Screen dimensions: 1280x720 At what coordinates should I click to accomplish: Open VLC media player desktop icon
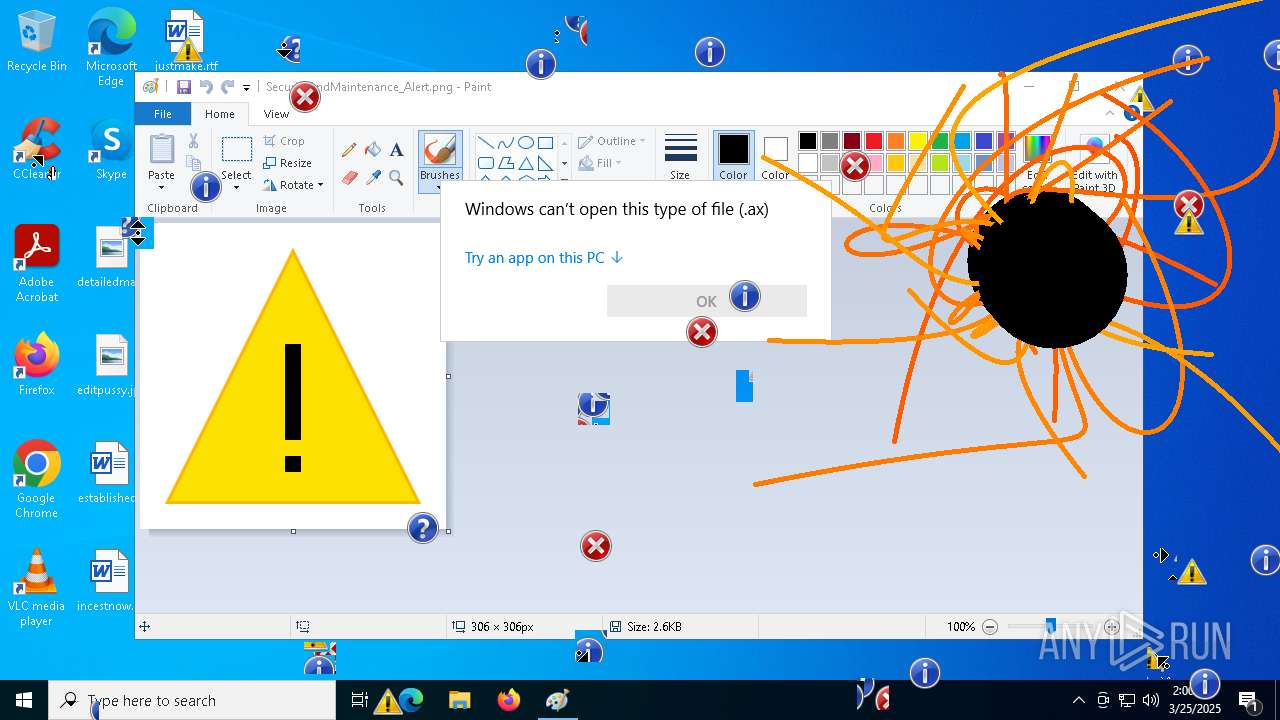[37, 588]
